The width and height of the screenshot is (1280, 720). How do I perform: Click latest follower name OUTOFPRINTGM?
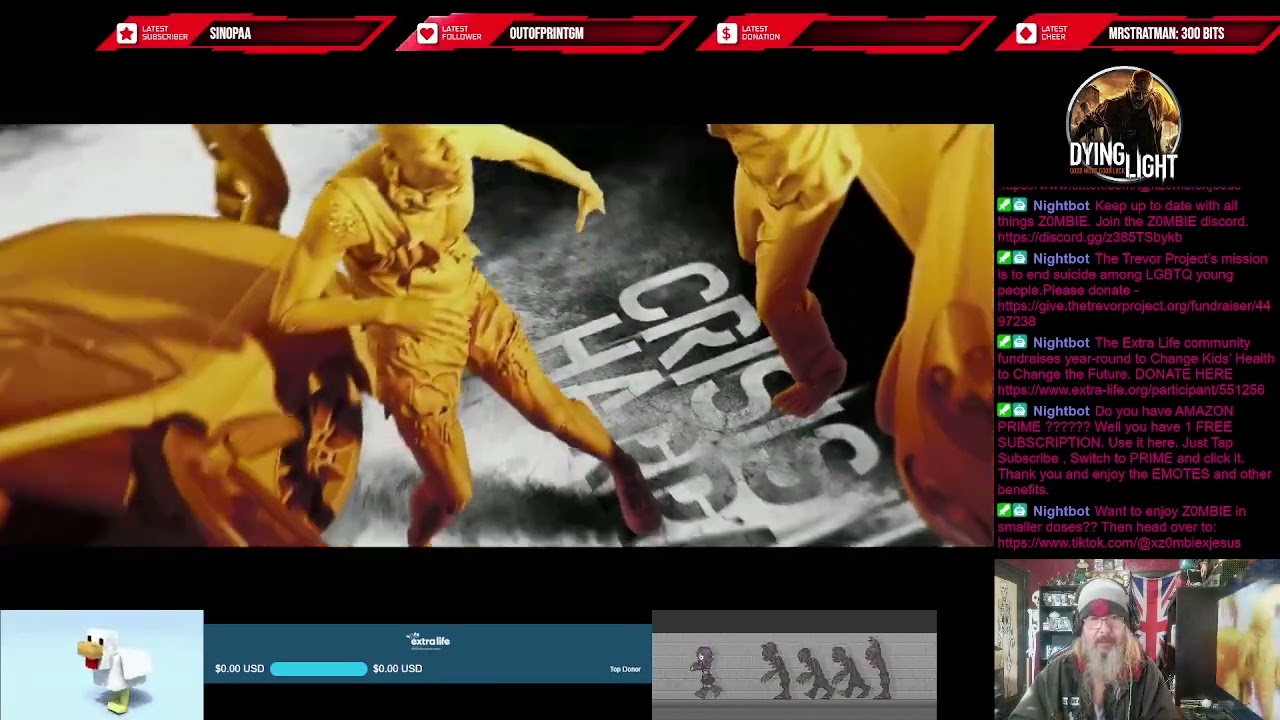point(546,34)
